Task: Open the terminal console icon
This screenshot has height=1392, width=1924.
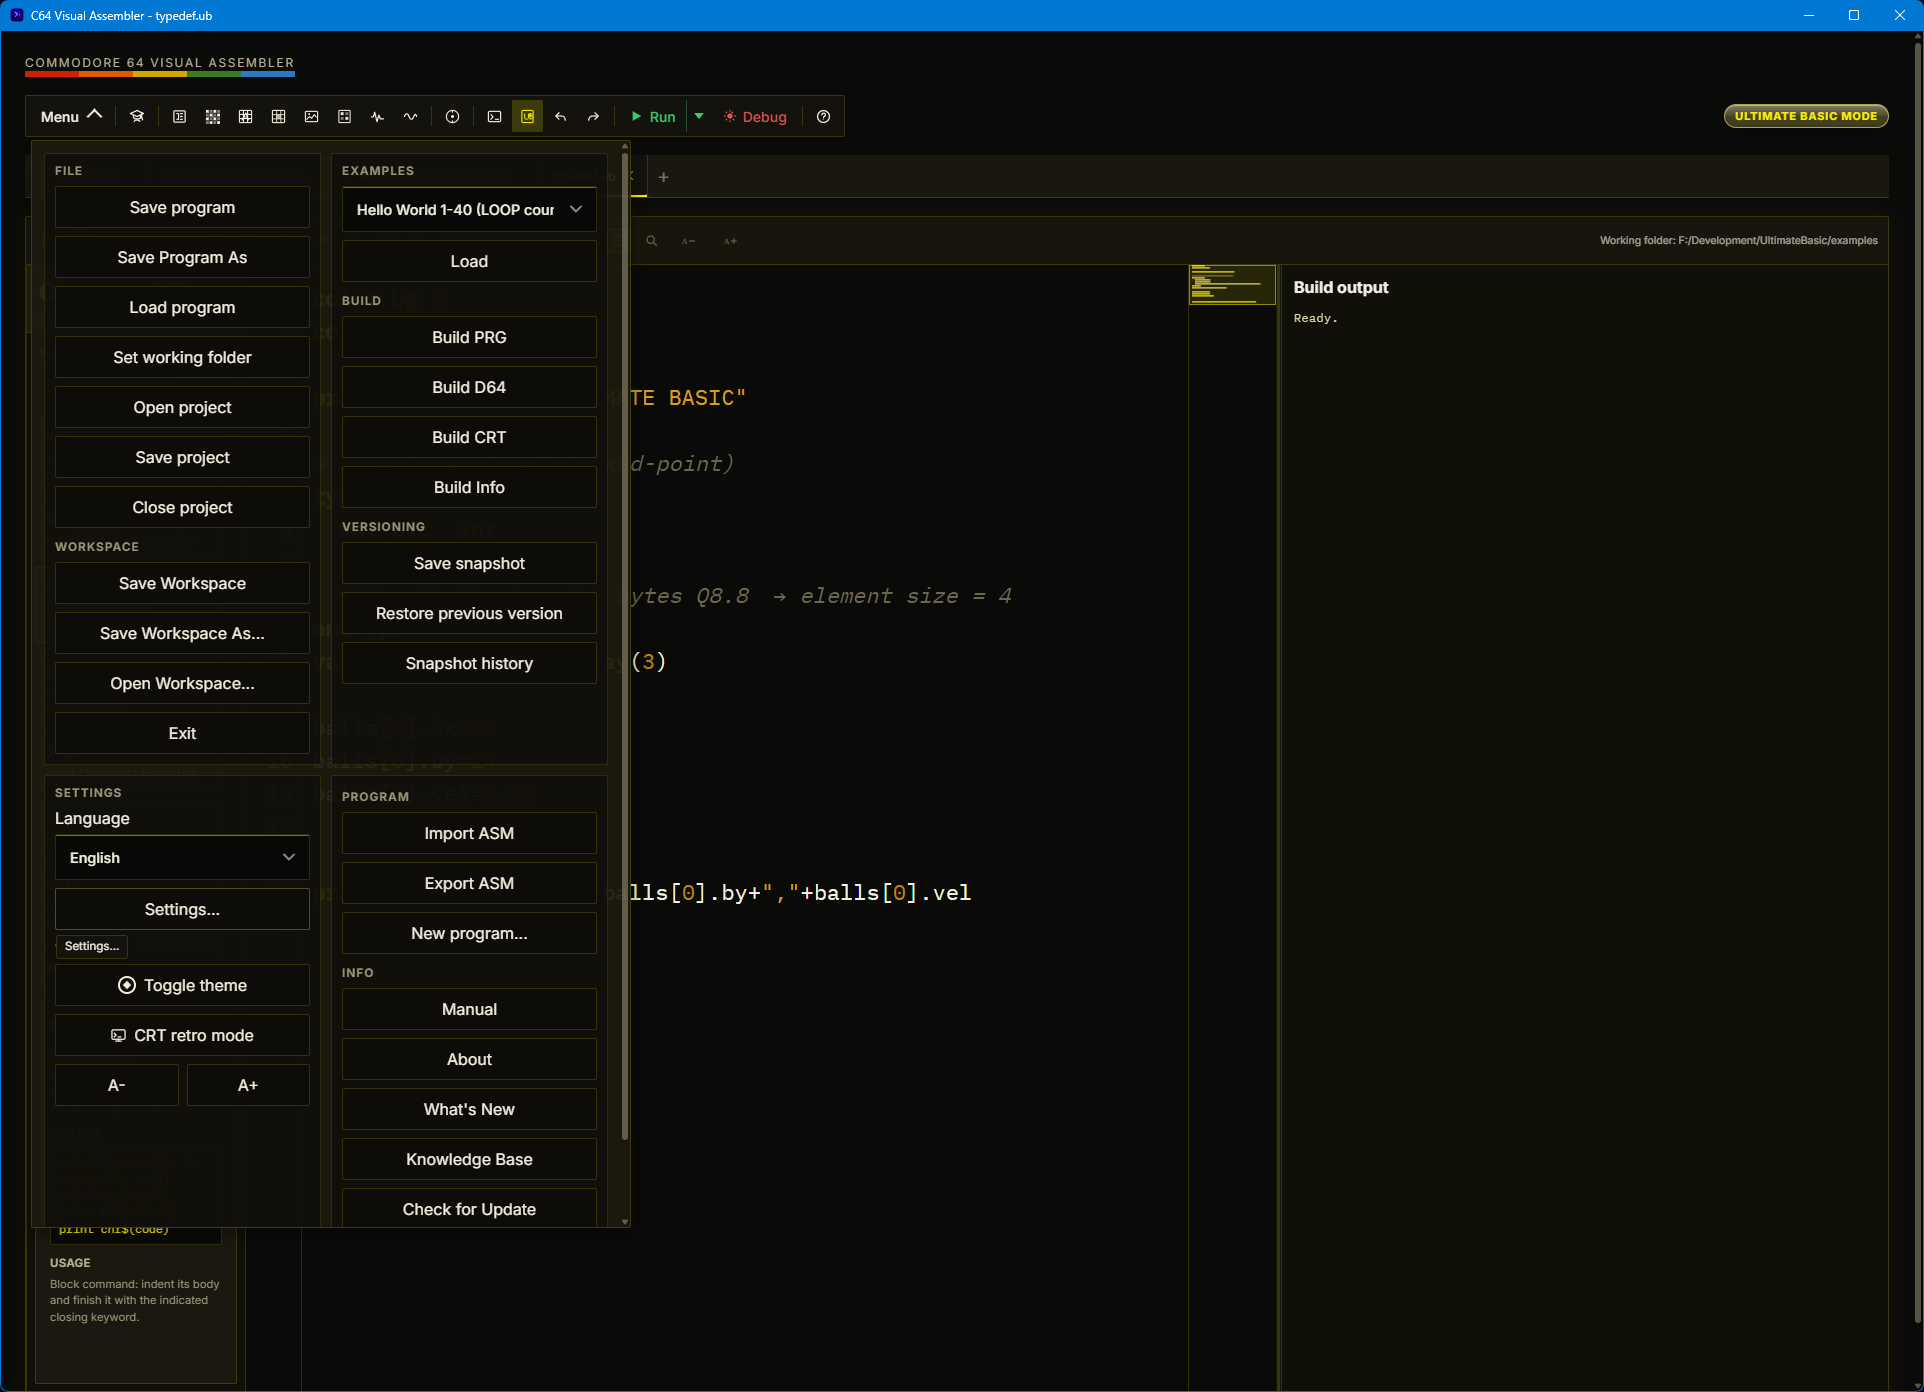Action: tap(495, 117)
